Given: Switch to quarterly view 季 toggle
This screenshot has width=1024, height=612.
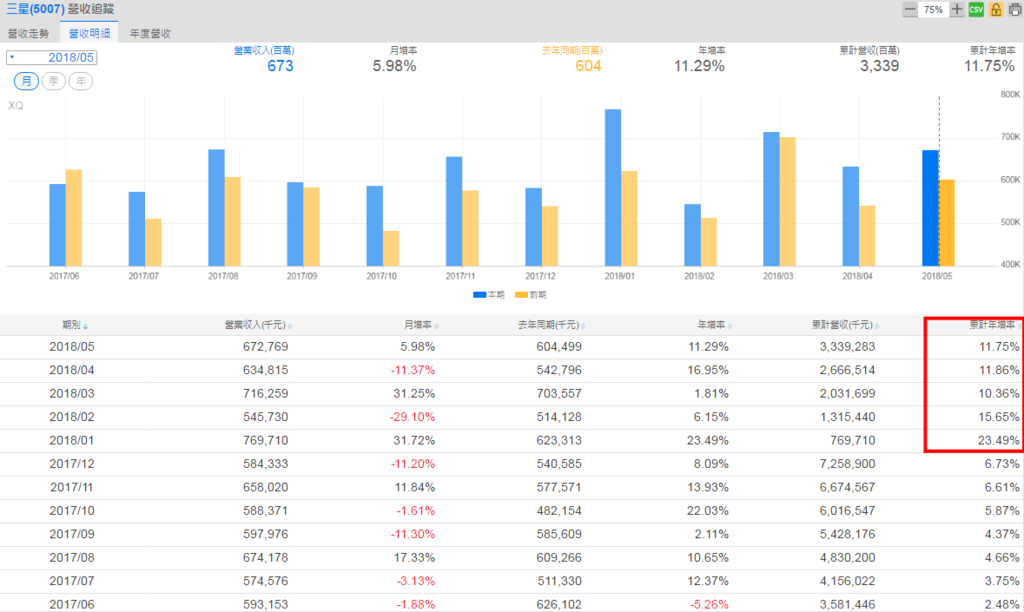Looking at the screenshot, I should (x=54, y=81).
